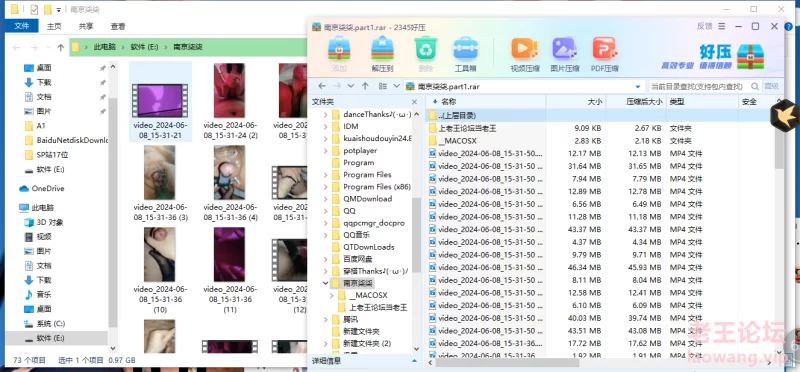
Task: Open the archive address bar dropdown arrow
Action: pyautogui.click(x=638, y=87)
